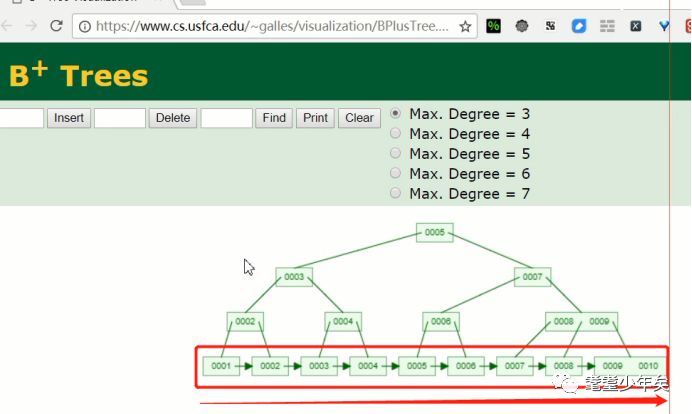Image resolution: width=692 pixels, height=414 pixels.
Task: Click leaf node 0003 in bottom row
Action: point(319,366)
